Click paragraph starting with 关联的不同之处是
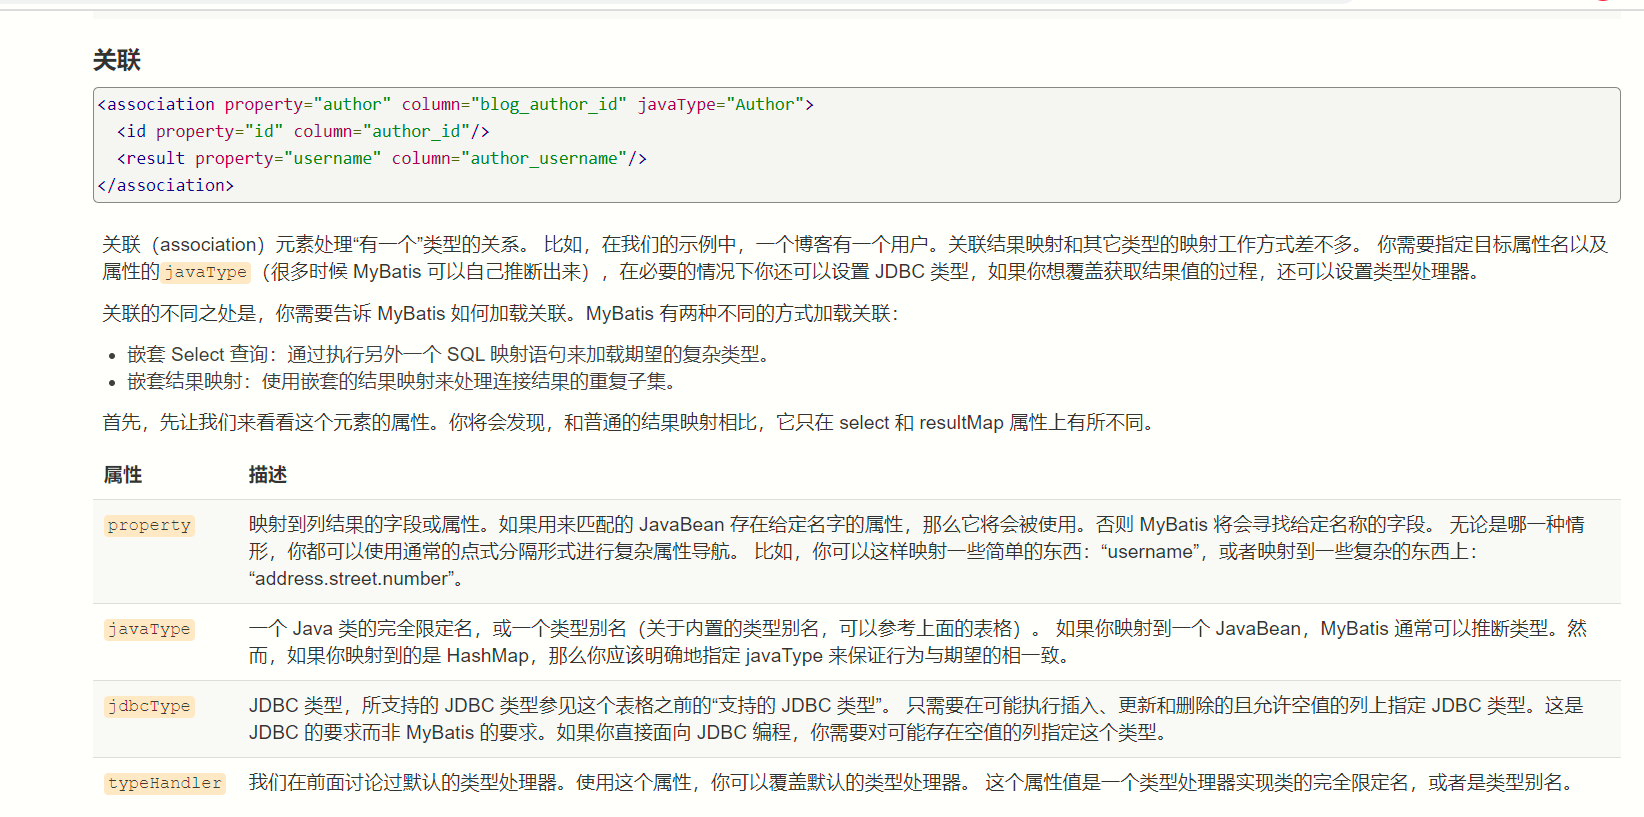Screen dimensions: 1644x817 tap(500, 313)
